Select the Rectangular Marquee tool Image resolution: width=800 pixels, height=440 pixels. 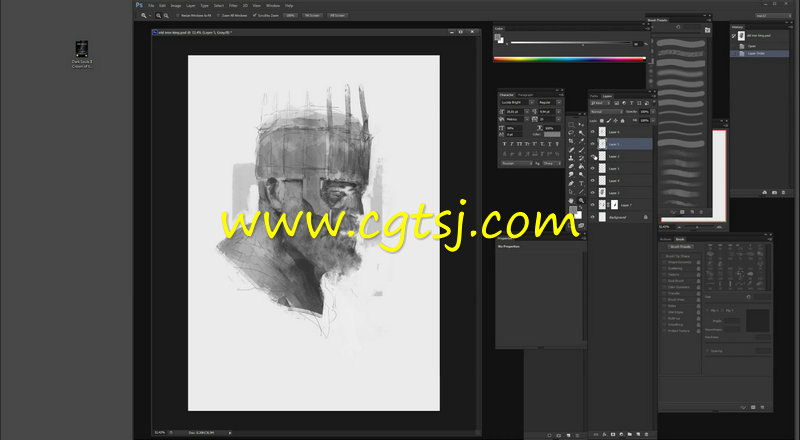click(571, 125)
